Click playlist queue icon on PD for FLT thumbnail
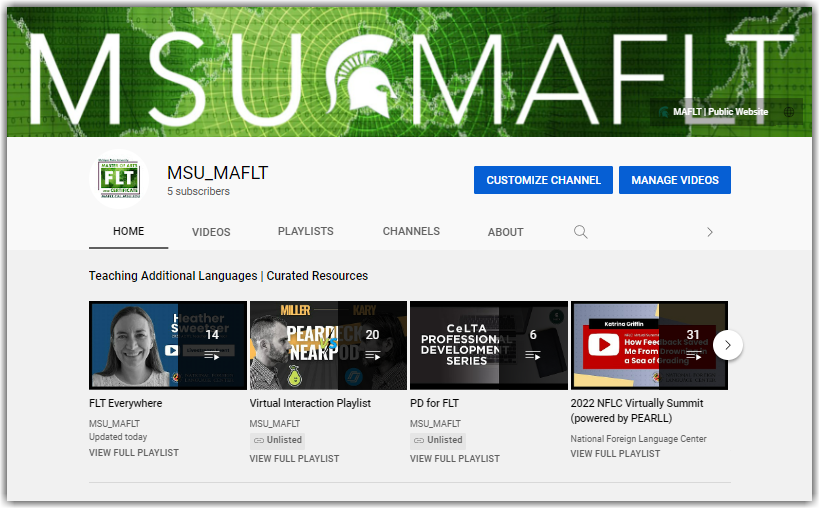This screenshot has height=509, width=820. pos(533,356)
